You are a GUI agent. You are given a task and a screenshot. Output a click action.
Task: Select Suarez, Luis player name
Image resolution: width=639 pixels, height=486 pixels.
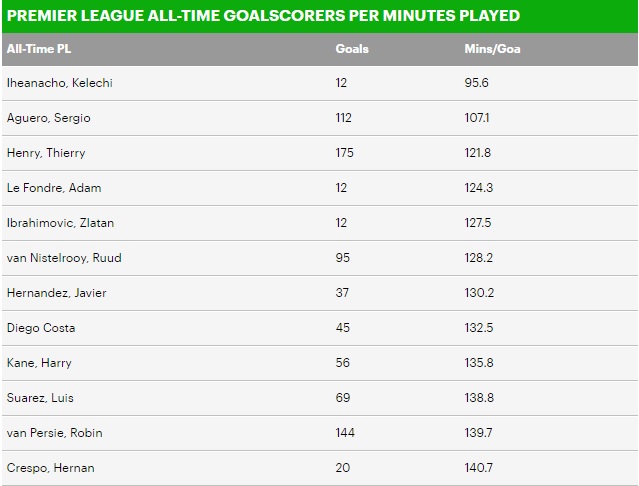point(40,398)
